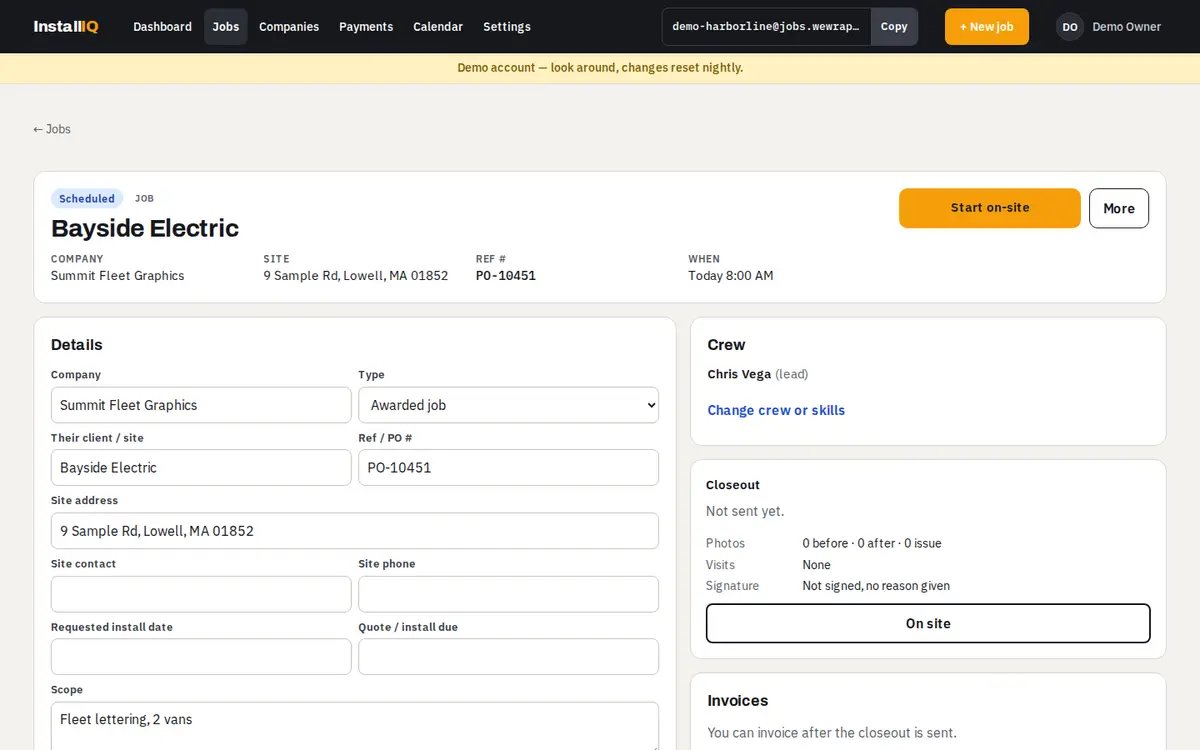Viewport: 1200px width, 750px height.
Task: Open the Payments section
Action: 366,27
